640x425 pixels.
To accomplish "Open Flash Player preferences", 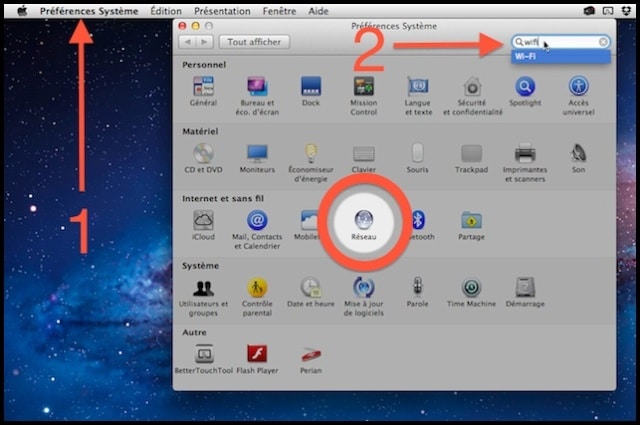I will pos(257,359).
